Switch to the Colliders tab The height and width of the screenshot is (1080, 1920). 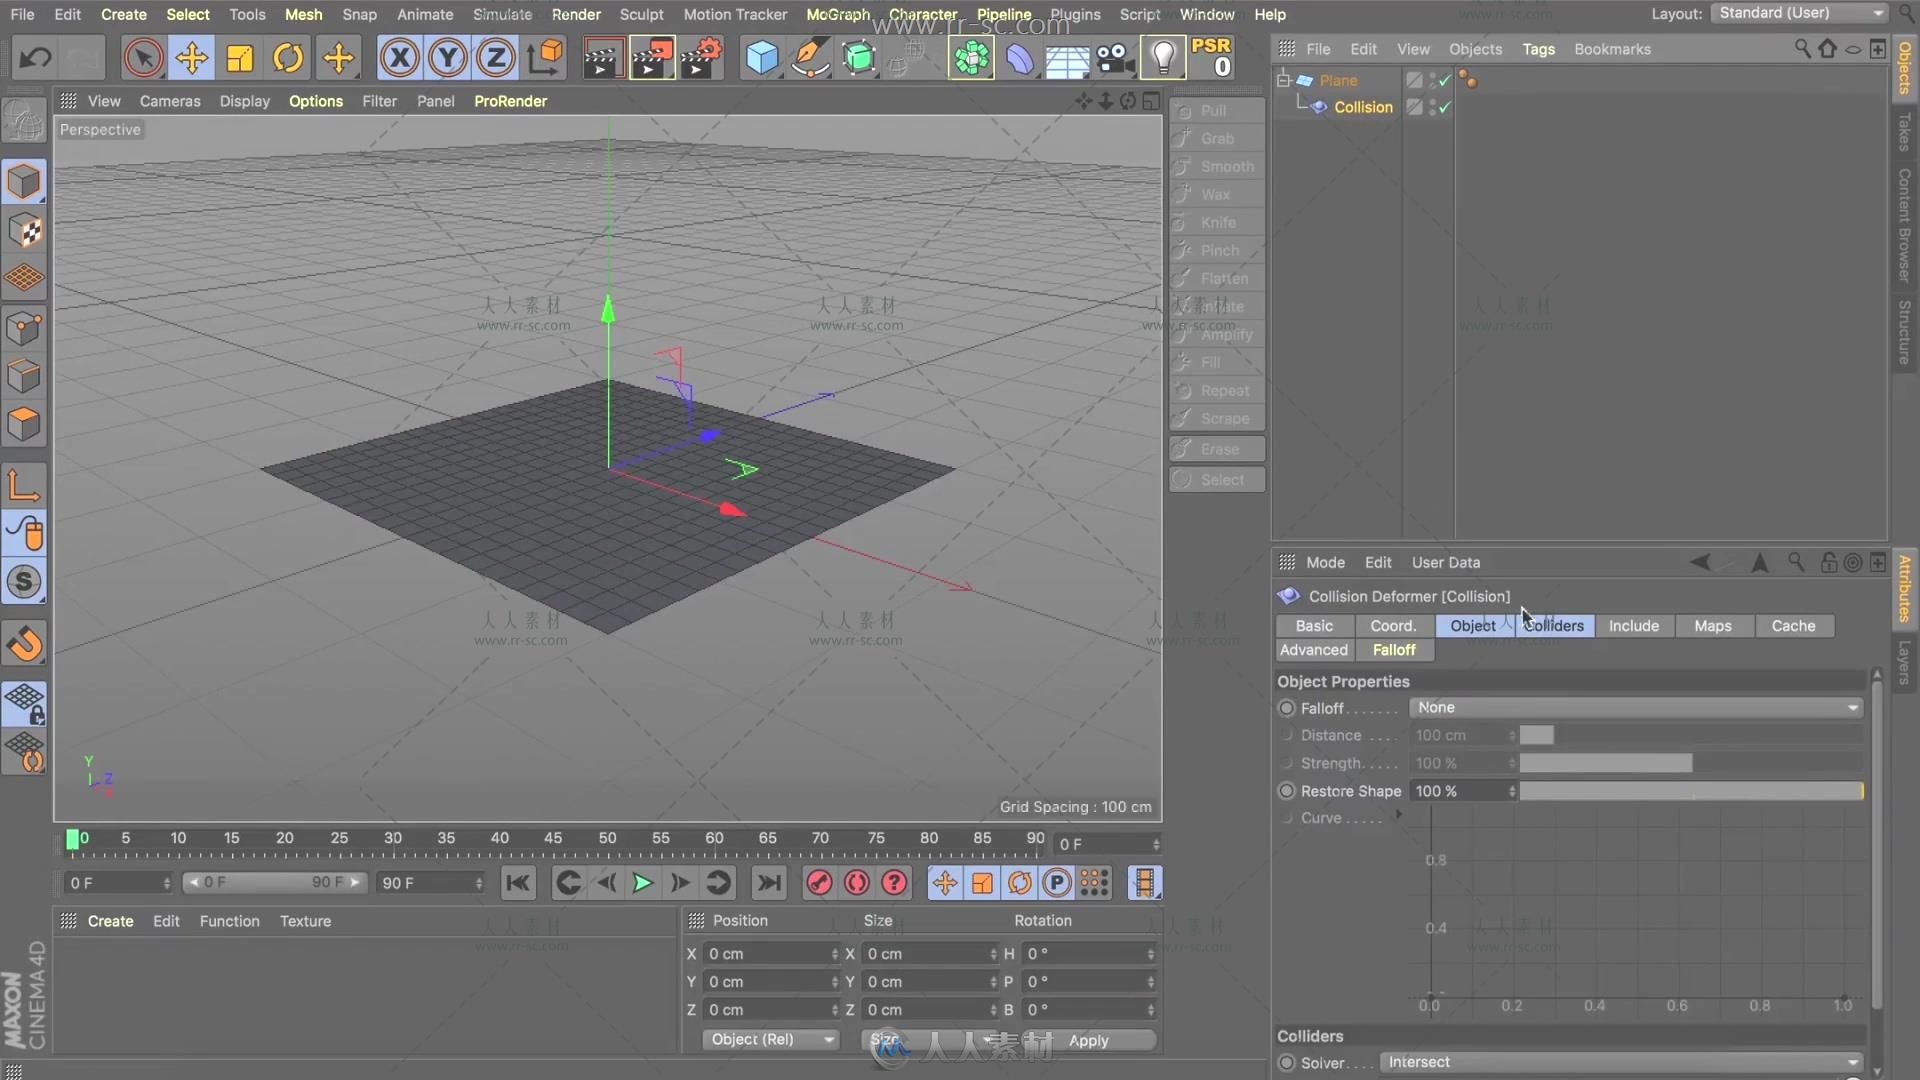click(x=1553, y=625)
